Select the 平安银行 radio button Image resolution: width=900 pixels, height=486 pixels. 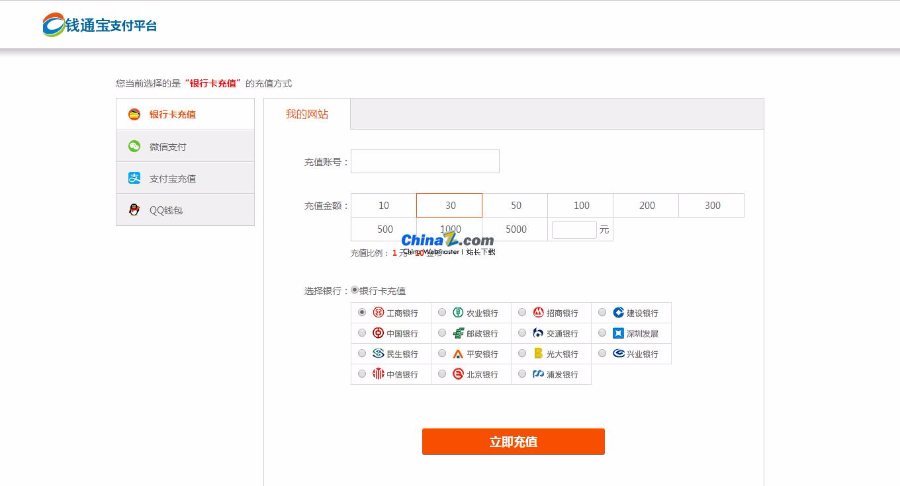[x=442, y=353]
